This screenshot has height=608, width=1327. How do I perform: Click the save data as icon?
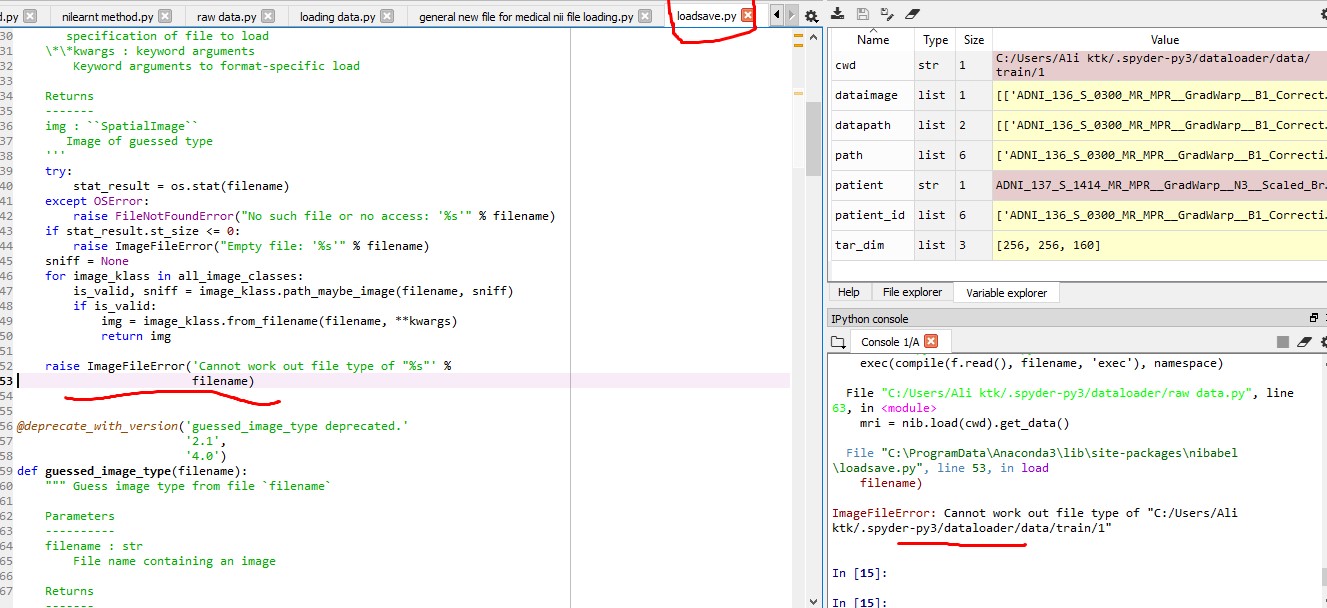tap(886, 14)
